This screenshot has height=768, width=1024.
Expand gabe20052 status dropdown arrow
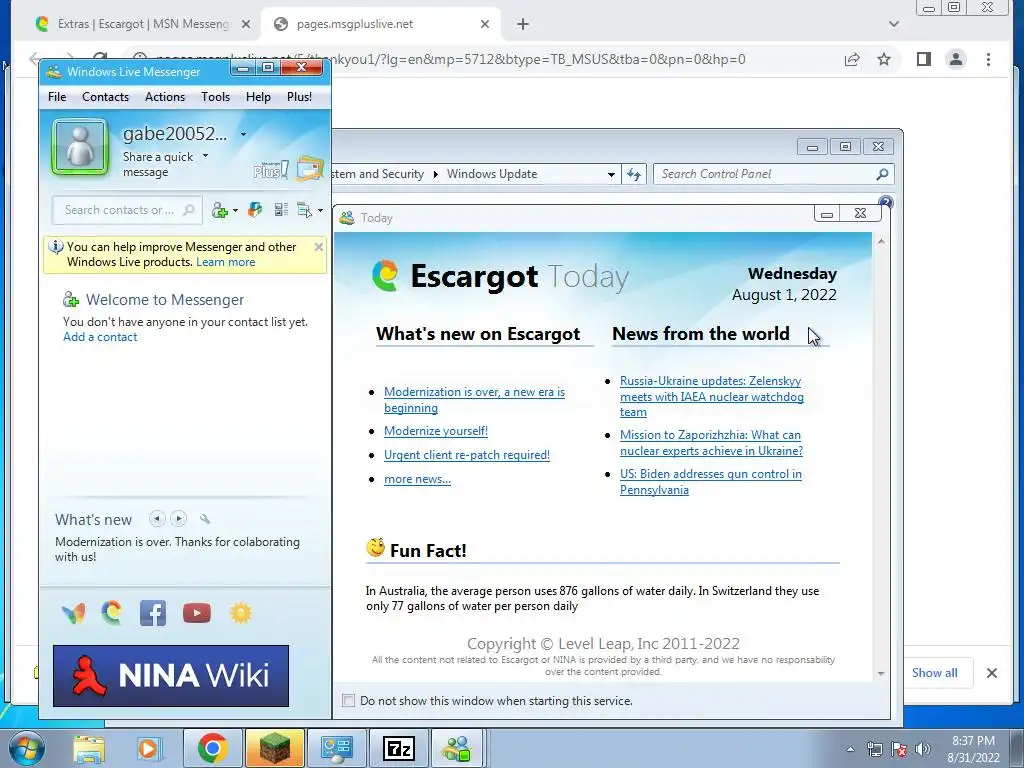coord(243,135)
